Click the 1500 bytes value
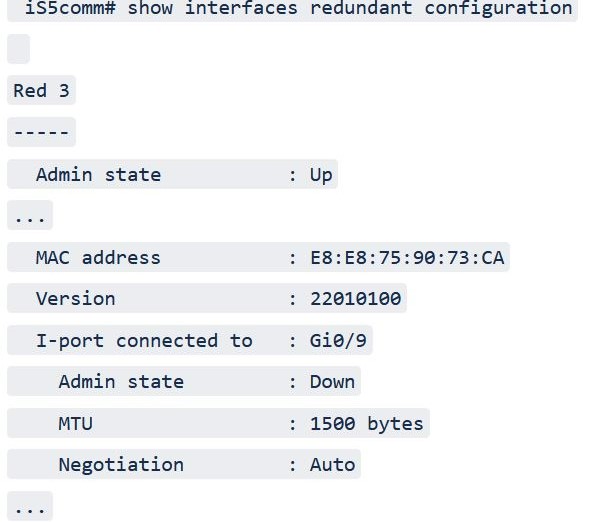This screenshot has height=522, width=596. 367,424
